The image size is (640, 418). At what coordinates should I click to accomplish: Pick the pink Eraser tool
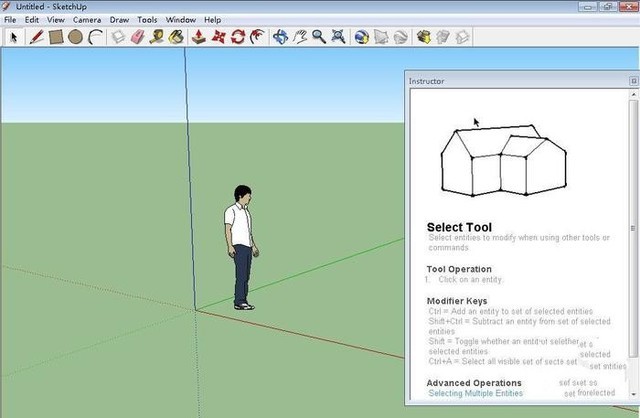coord(138,37)
